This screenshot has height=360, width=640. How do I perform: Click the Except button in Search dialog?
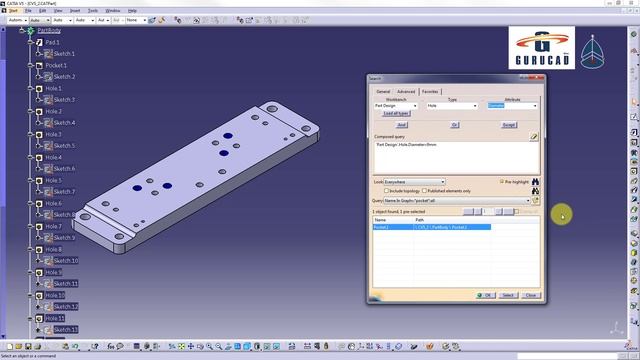pos(509,125)
